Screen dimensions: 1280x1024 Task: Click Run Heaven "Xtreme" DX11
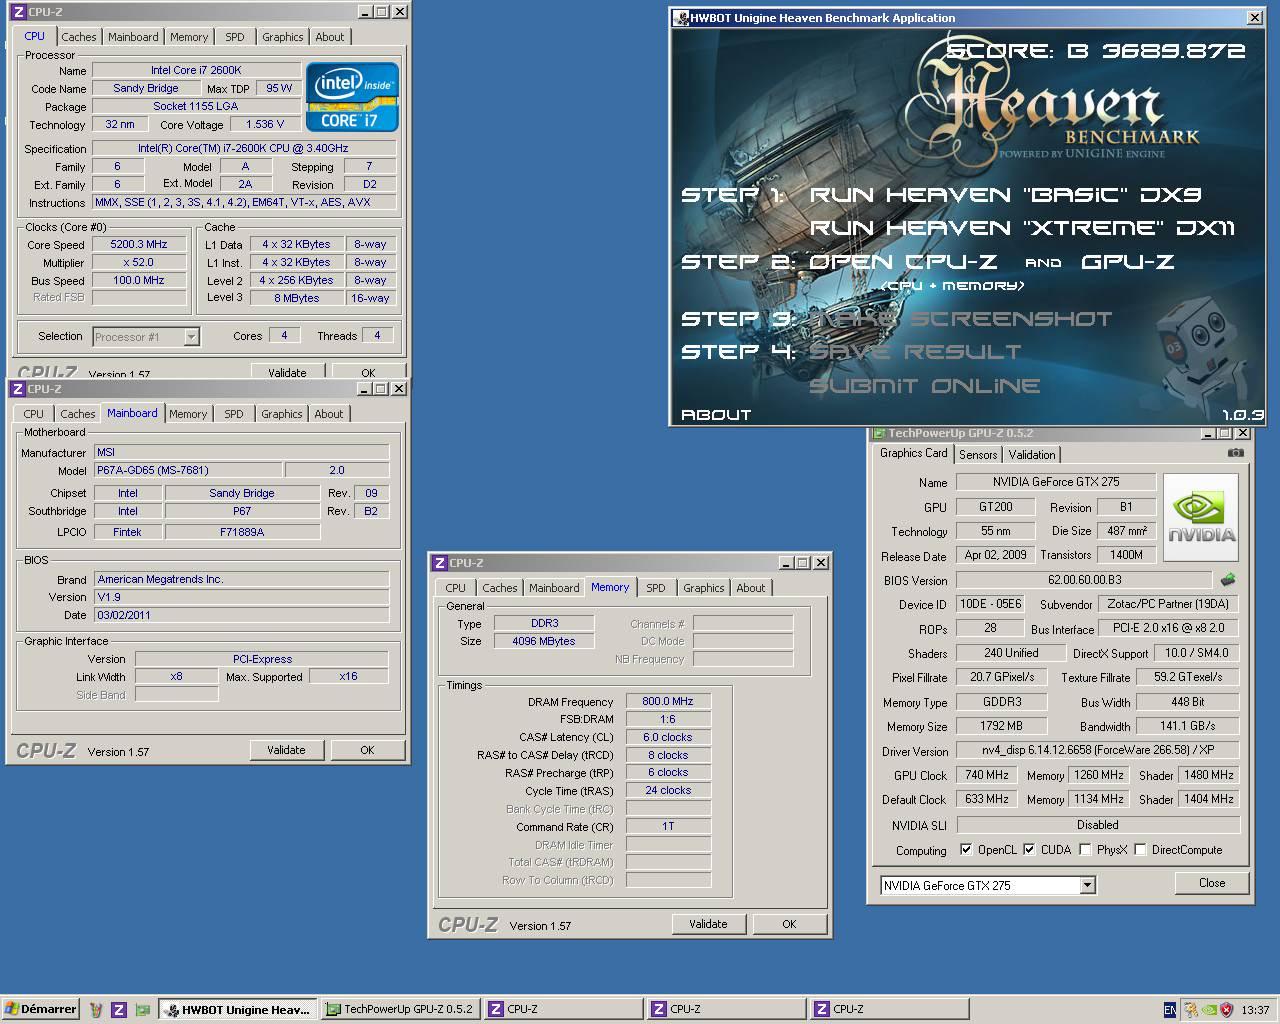[1022, 228]
